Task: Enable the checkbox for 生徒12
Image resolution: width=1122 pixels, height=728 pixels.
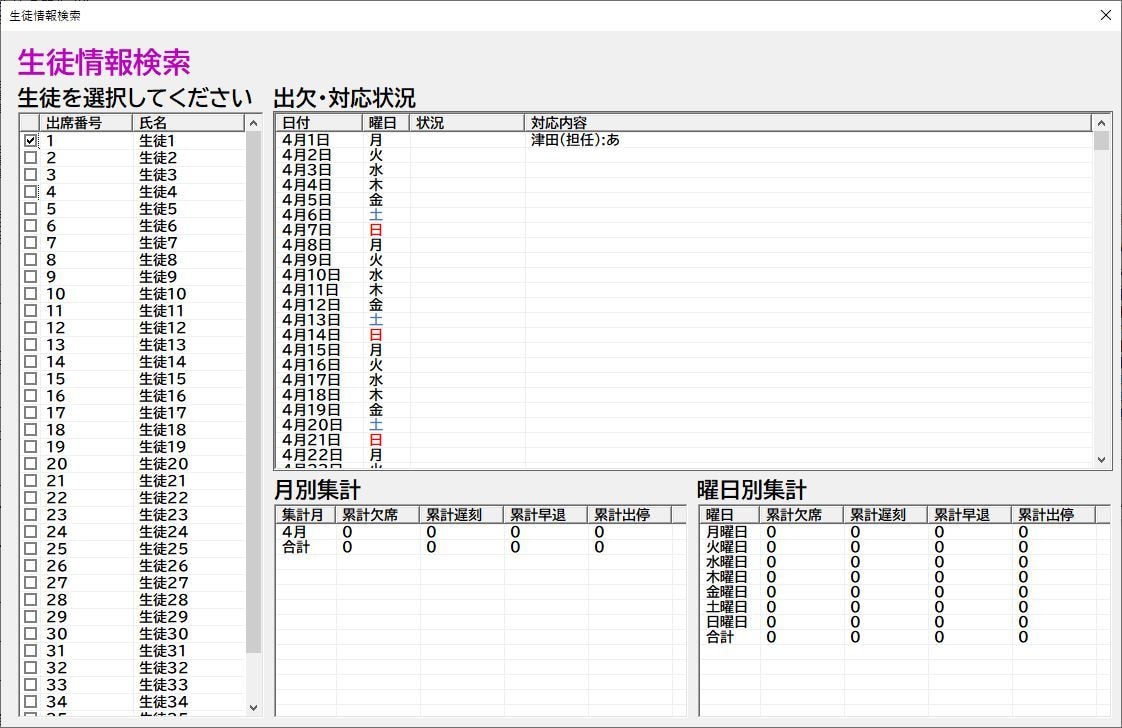Action: [30, 328]
